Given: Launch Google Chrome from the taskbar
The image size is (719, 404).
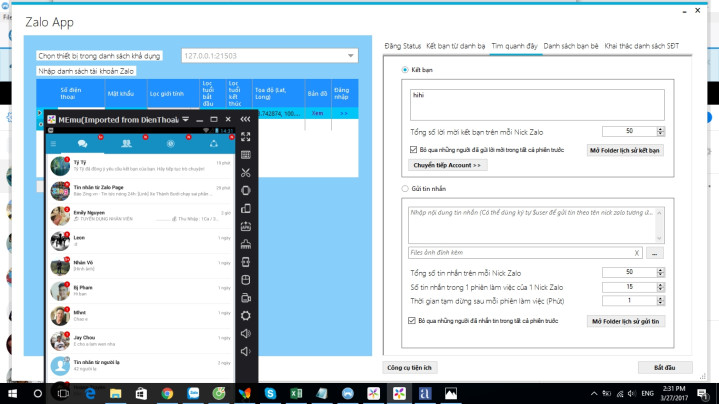Looking at the screenshot, I should (167, 393).
